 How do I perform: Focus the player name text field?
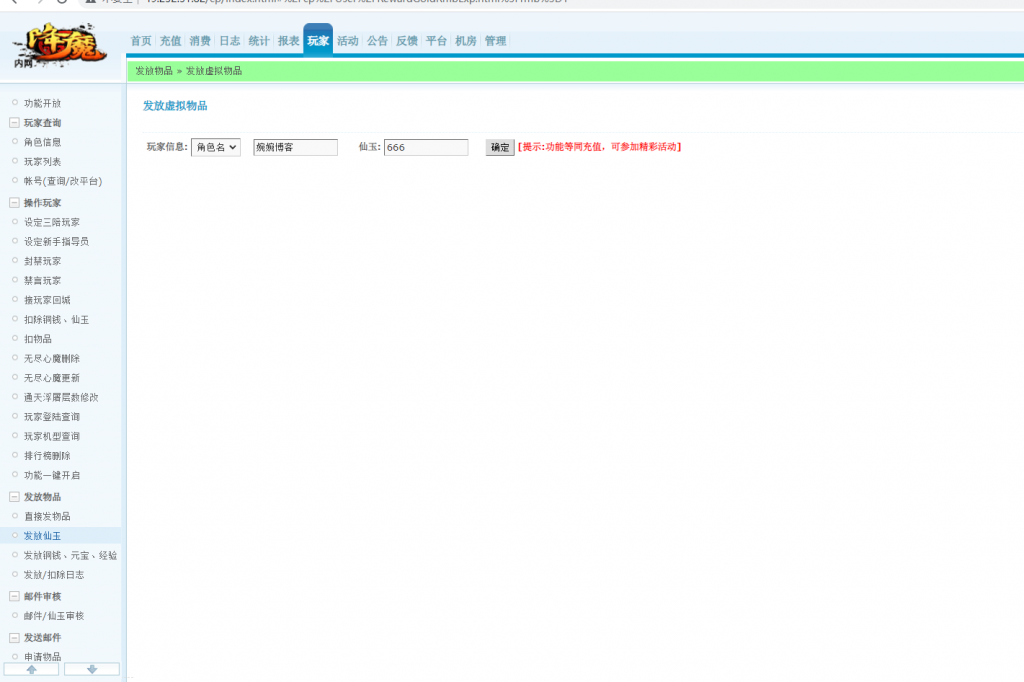[x=295, y=147]
